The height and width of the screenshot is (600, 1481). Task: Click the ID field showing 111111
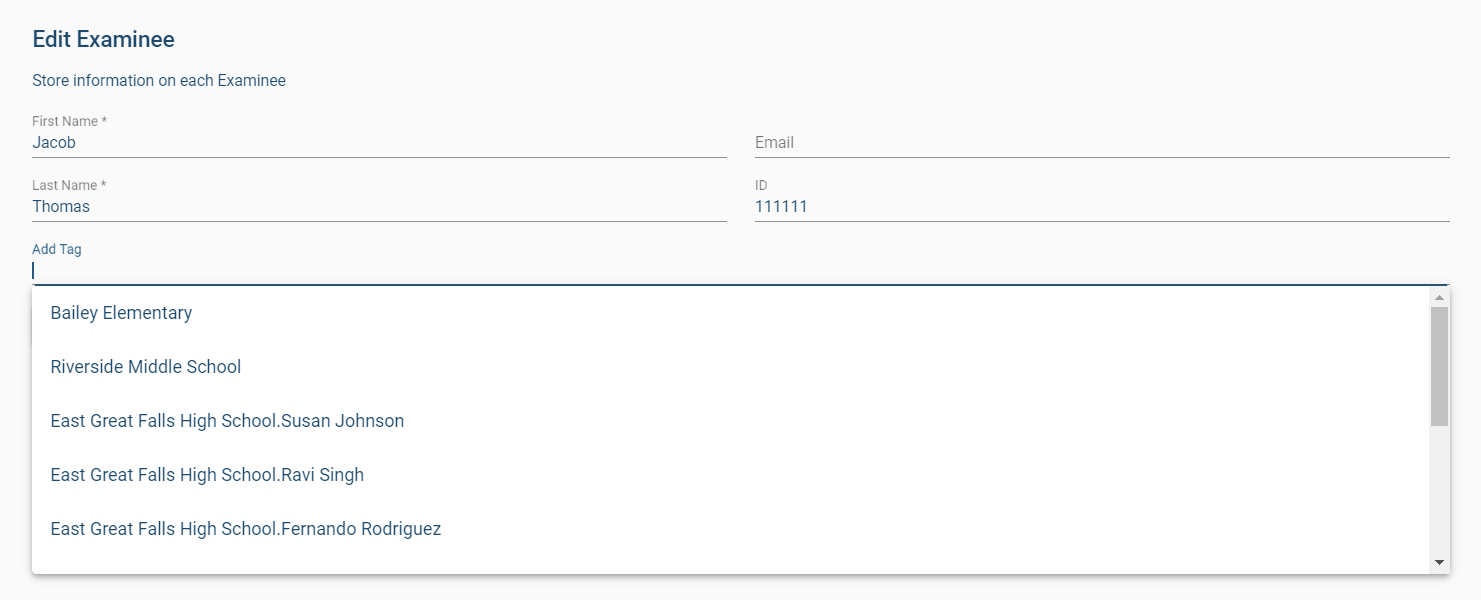click(1101, 207)
